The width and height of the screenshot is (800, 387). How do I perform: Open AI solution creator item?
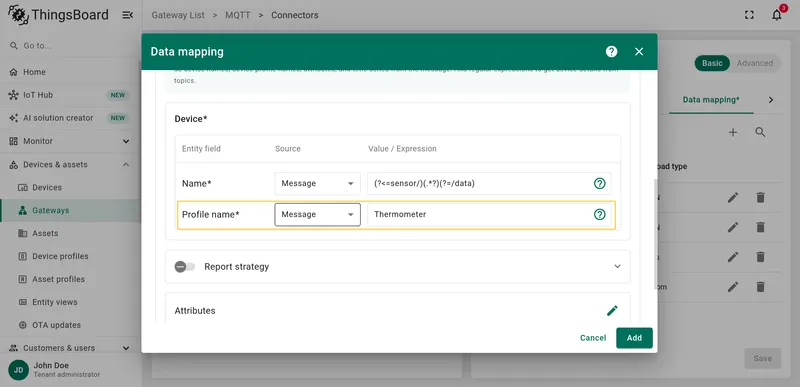[70, 118]
